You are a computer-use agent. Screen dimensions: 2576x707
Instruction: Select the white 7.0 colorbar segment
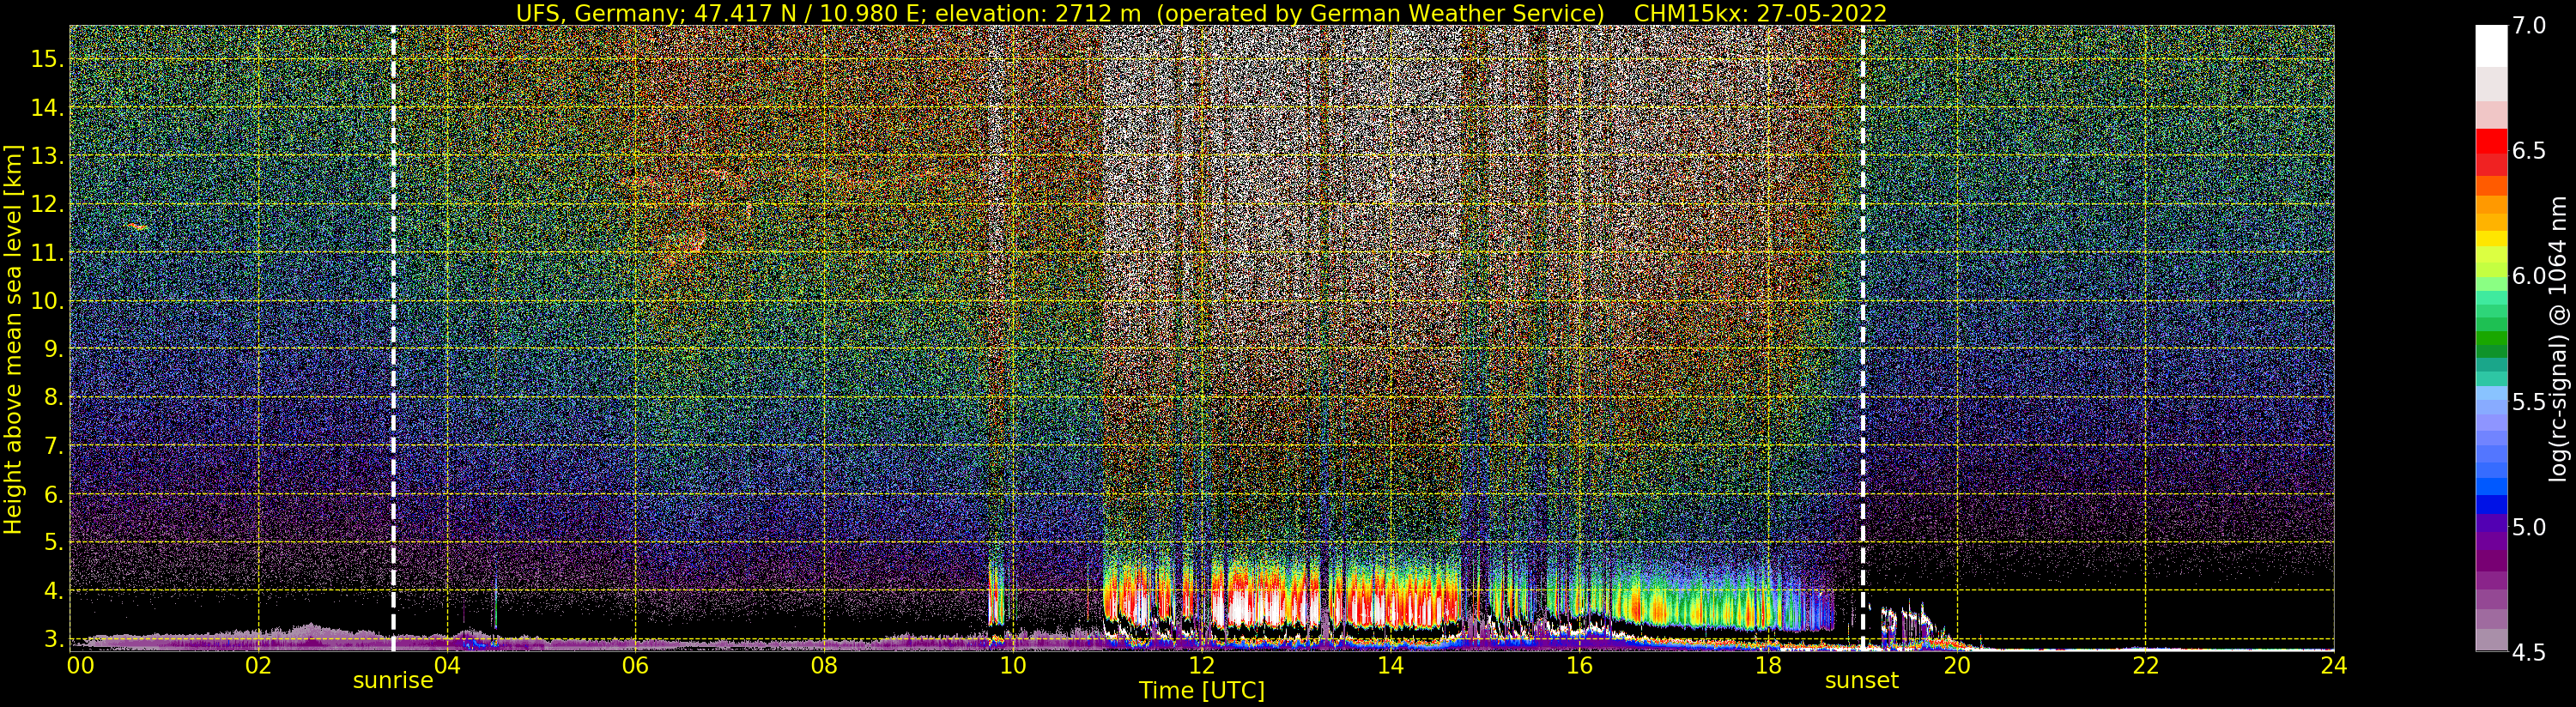point(2490,45)
